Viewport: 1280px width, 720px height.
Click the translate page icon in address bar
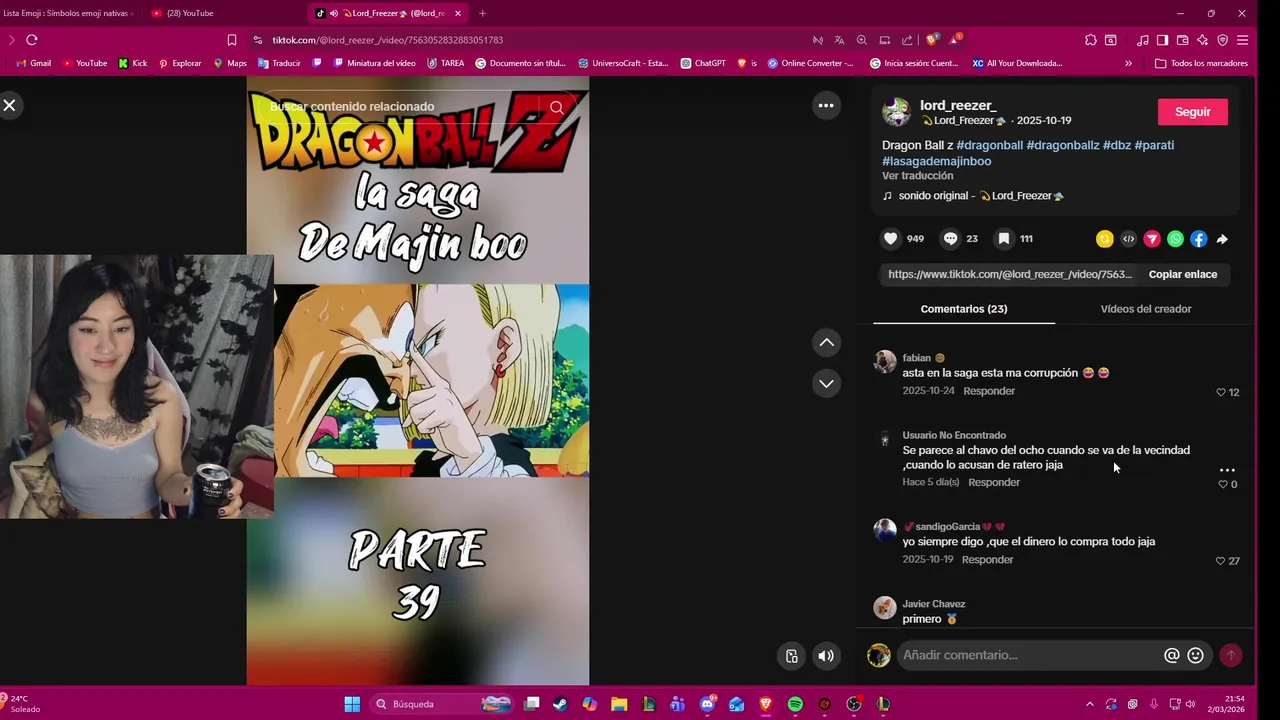839,40
